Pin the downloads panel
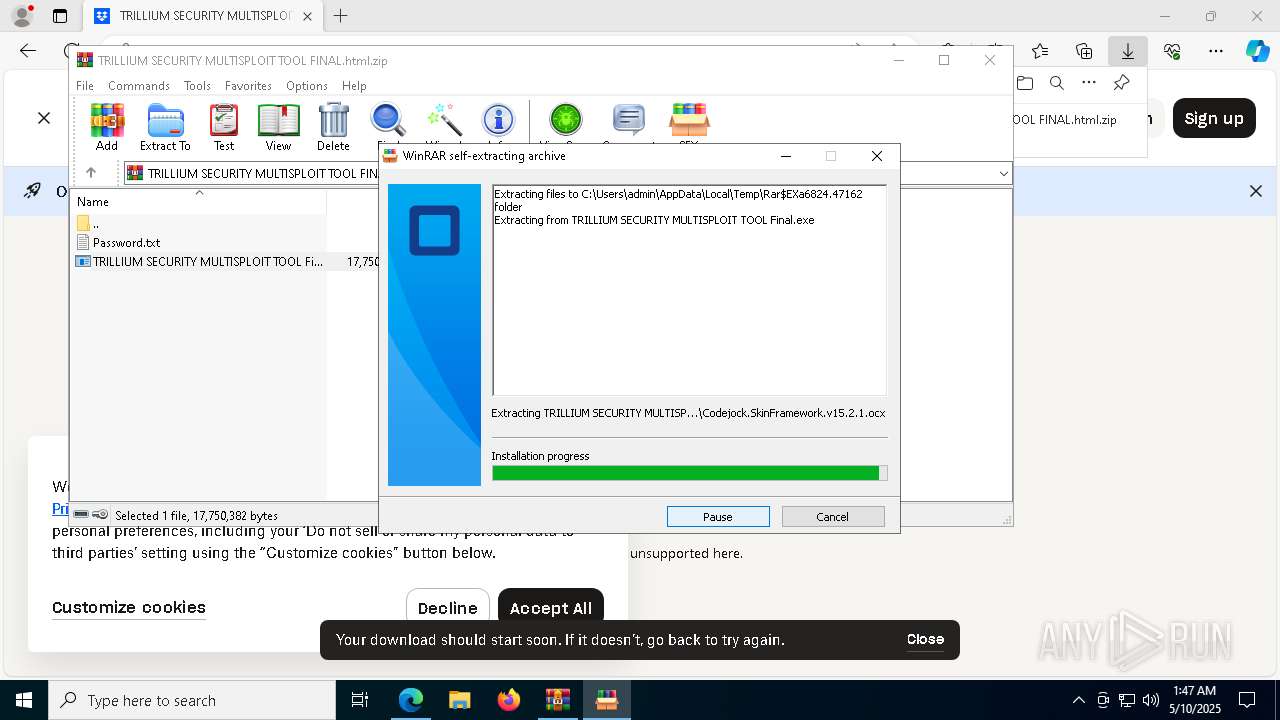The image size is (1280, 720). [1122, 83]
